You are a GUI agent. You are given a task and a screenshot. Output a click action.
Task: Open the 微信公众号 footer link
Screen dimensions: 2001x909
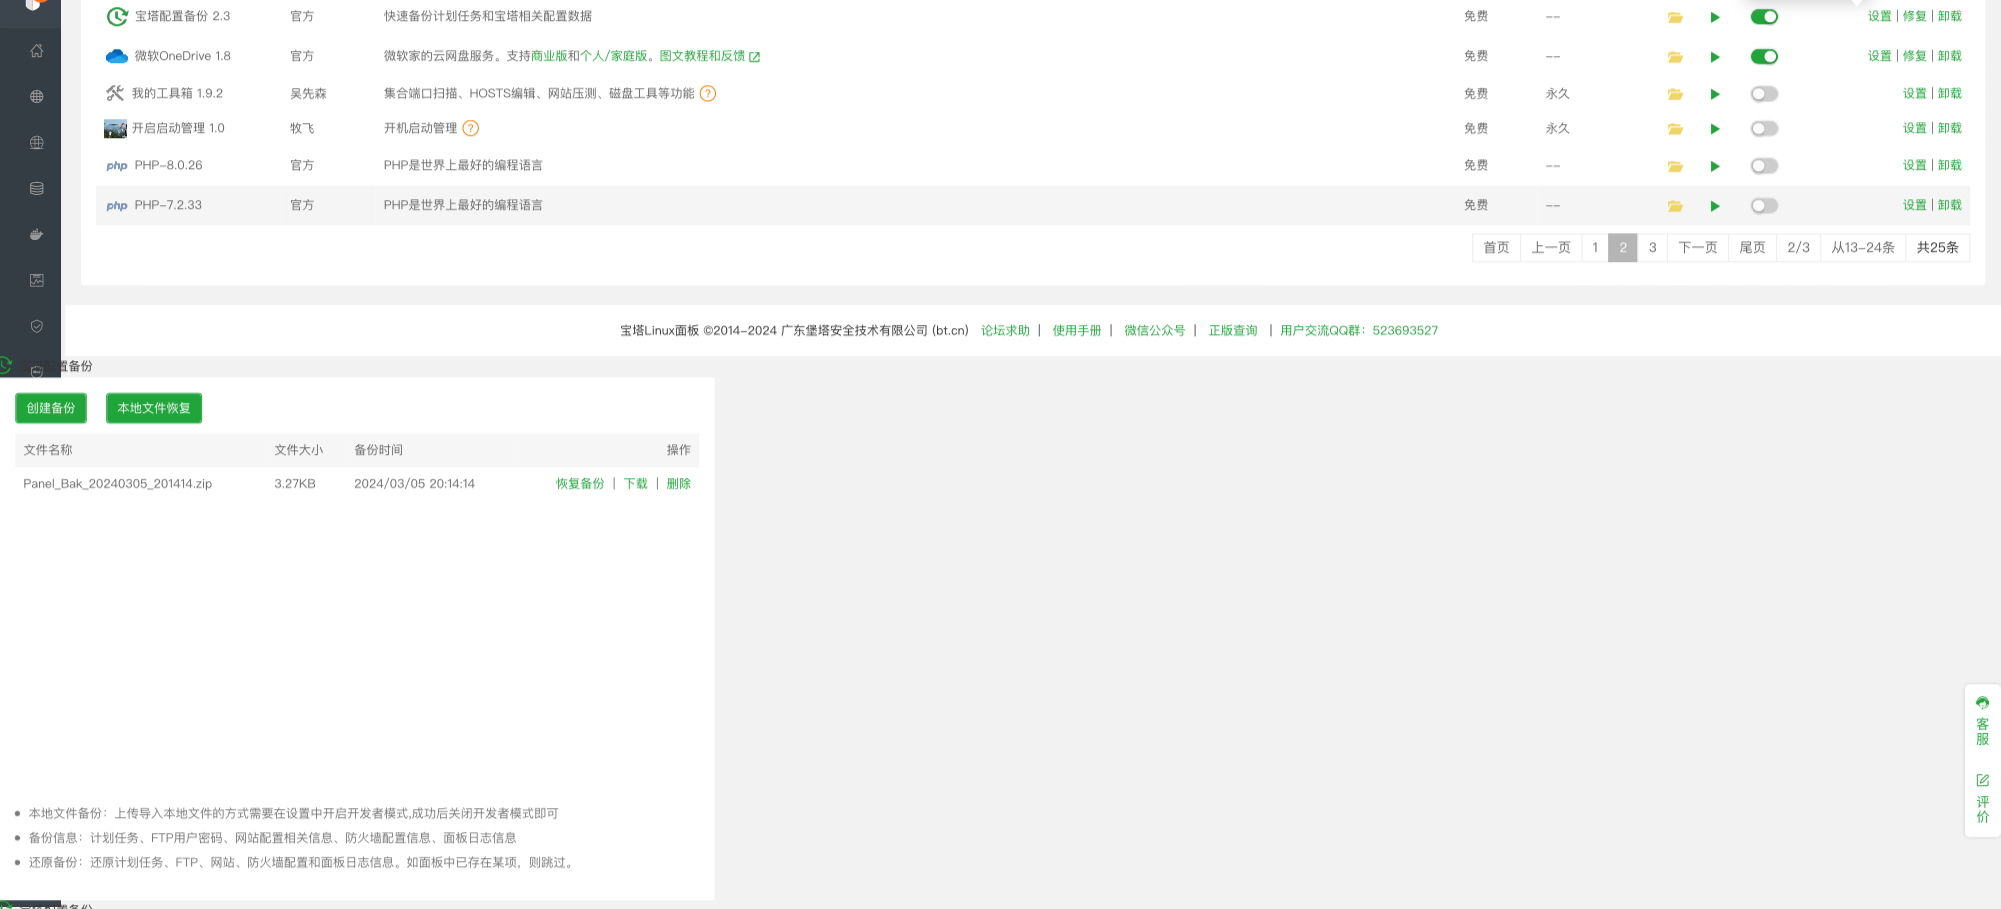(x=1154, y=331)
